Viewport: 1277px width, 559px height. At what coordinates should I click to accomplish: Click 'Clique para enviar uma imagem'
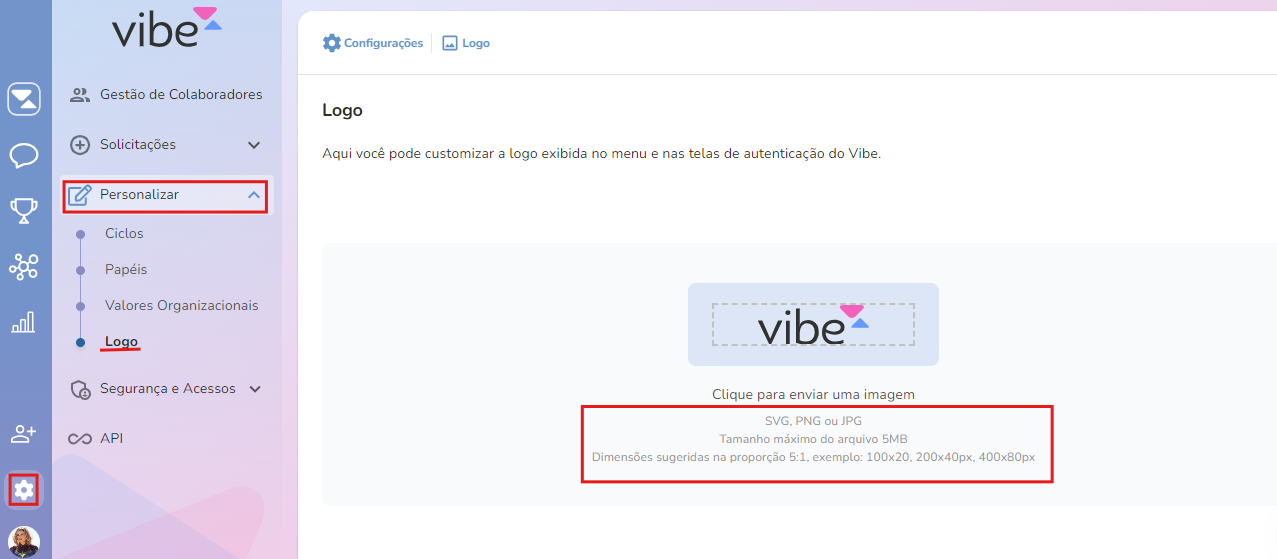click(813, 394)
